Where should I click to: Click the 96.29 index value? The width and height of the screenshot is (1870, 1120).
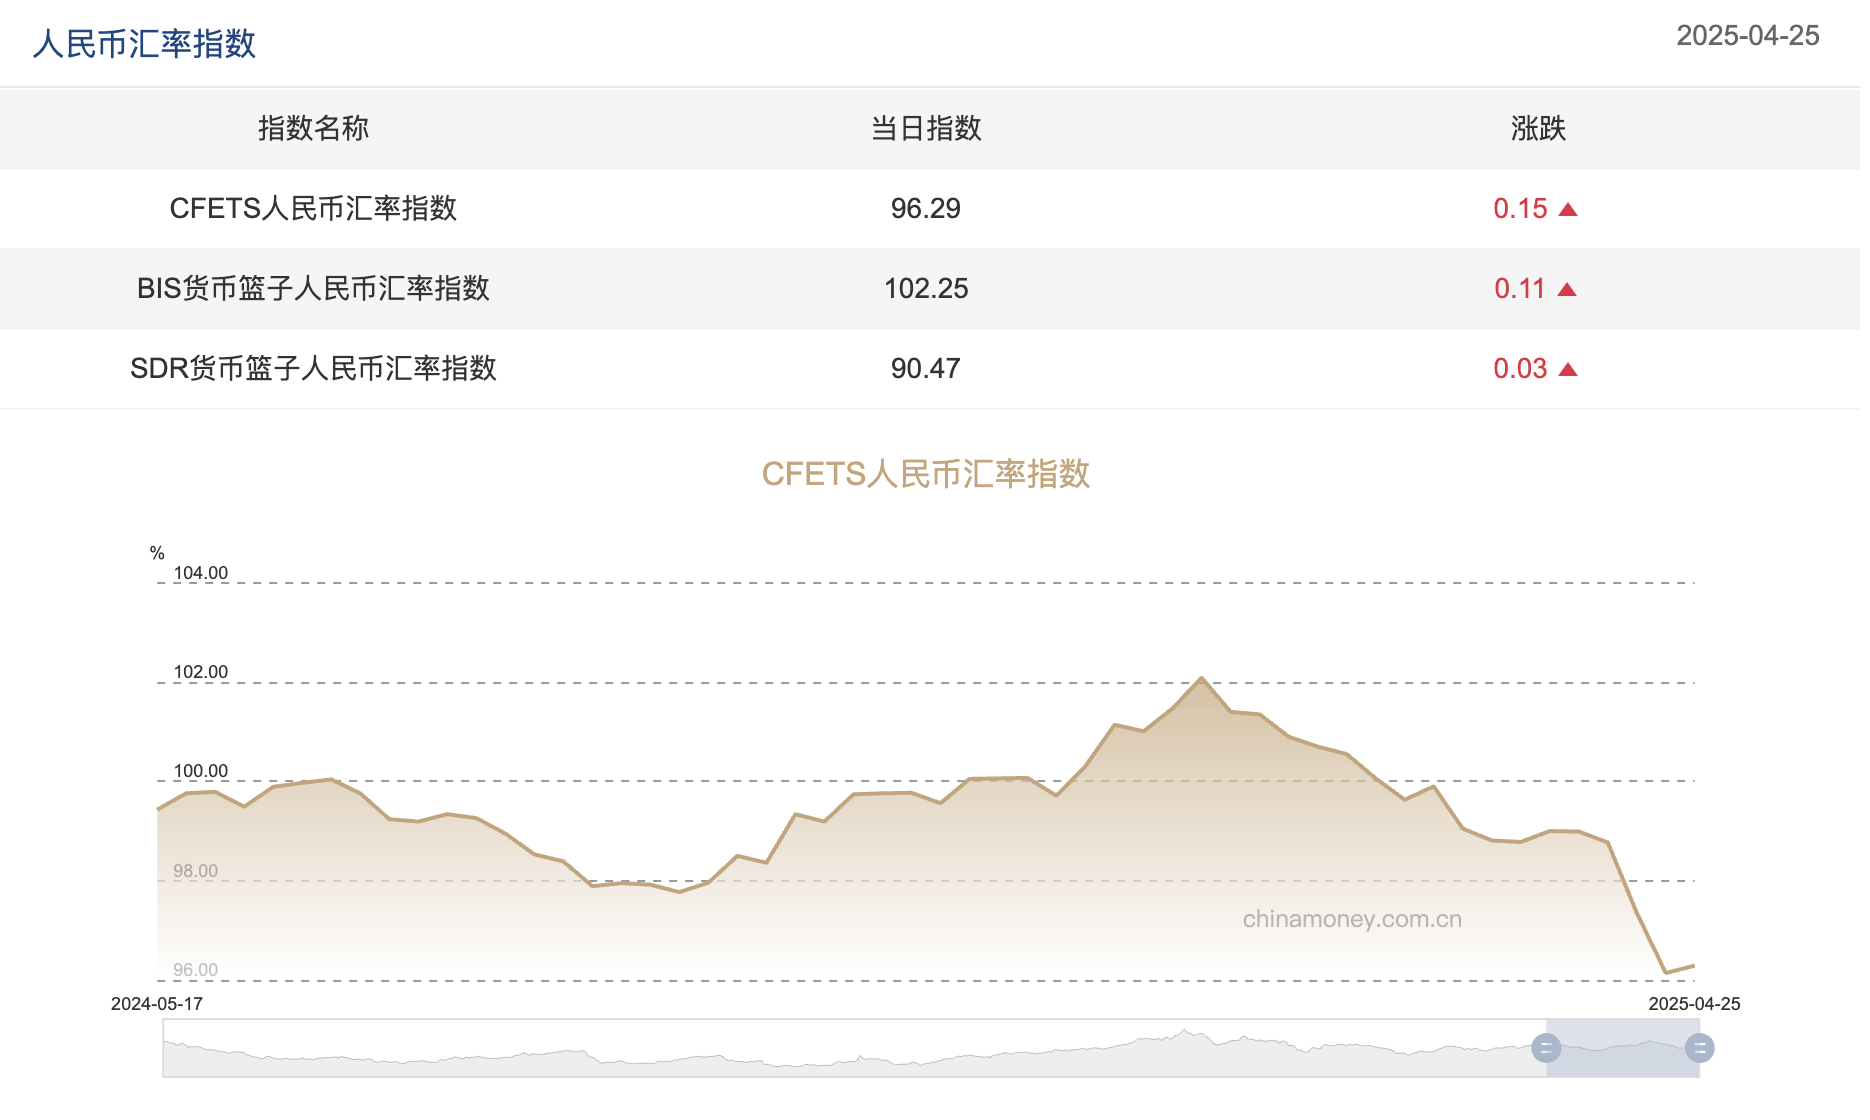(x=926, y=208)
